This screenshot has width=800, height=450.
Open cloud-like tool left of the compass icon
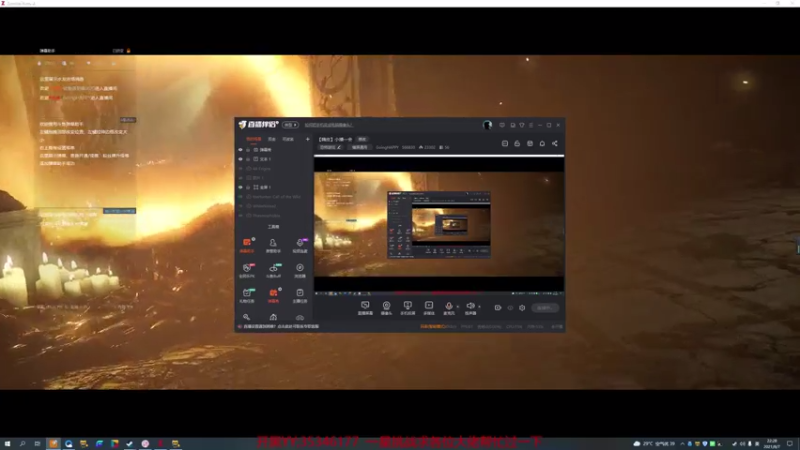click(x=273, y=270)
